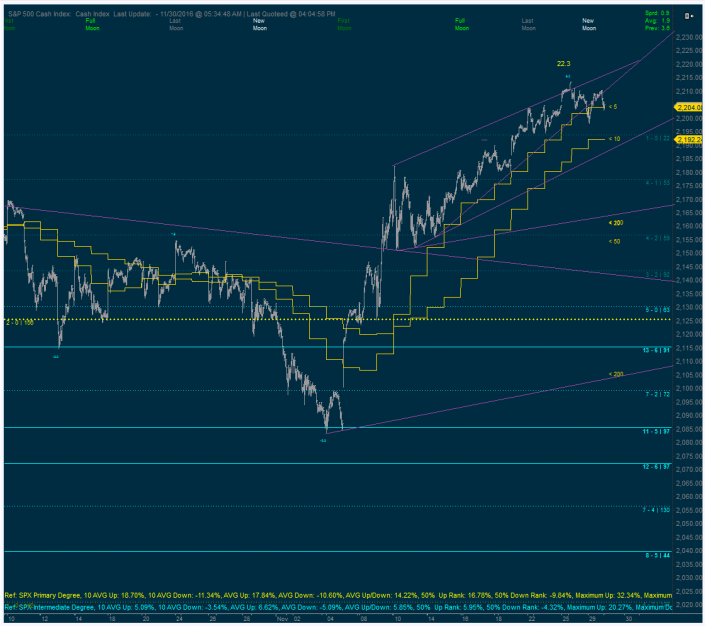Click the '11 - 5 | 97' level label
This screenshot has height=626, width=705.
pos(656,432)
